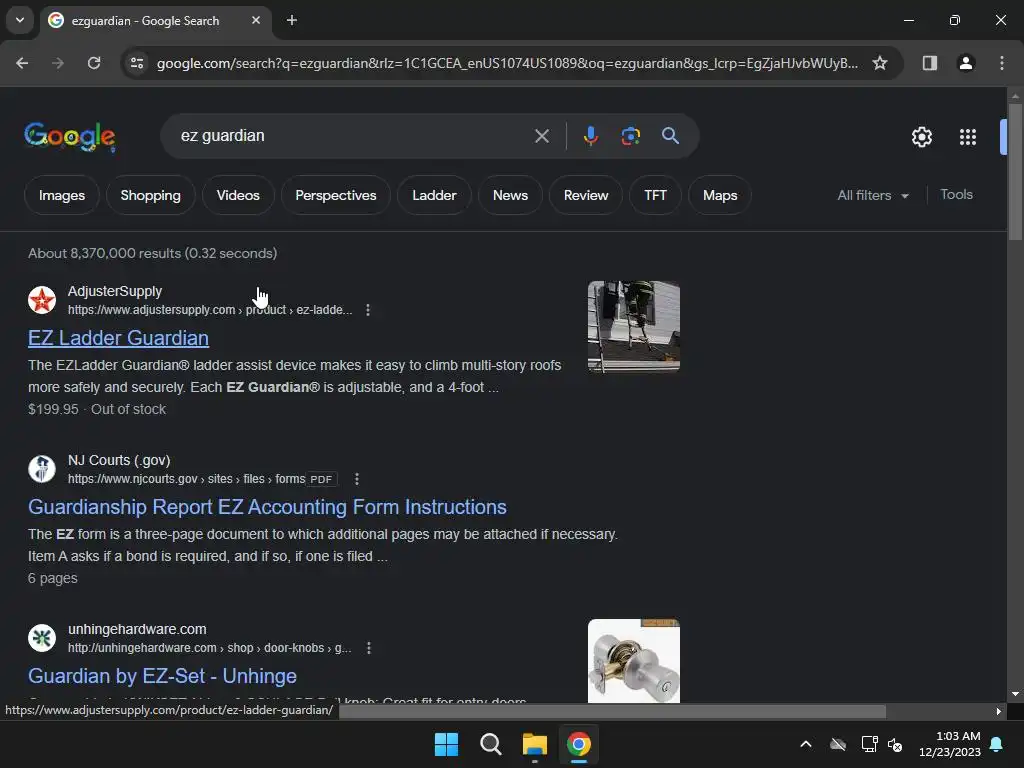
Task: Select the TFT filter chip
Action: 655,195
